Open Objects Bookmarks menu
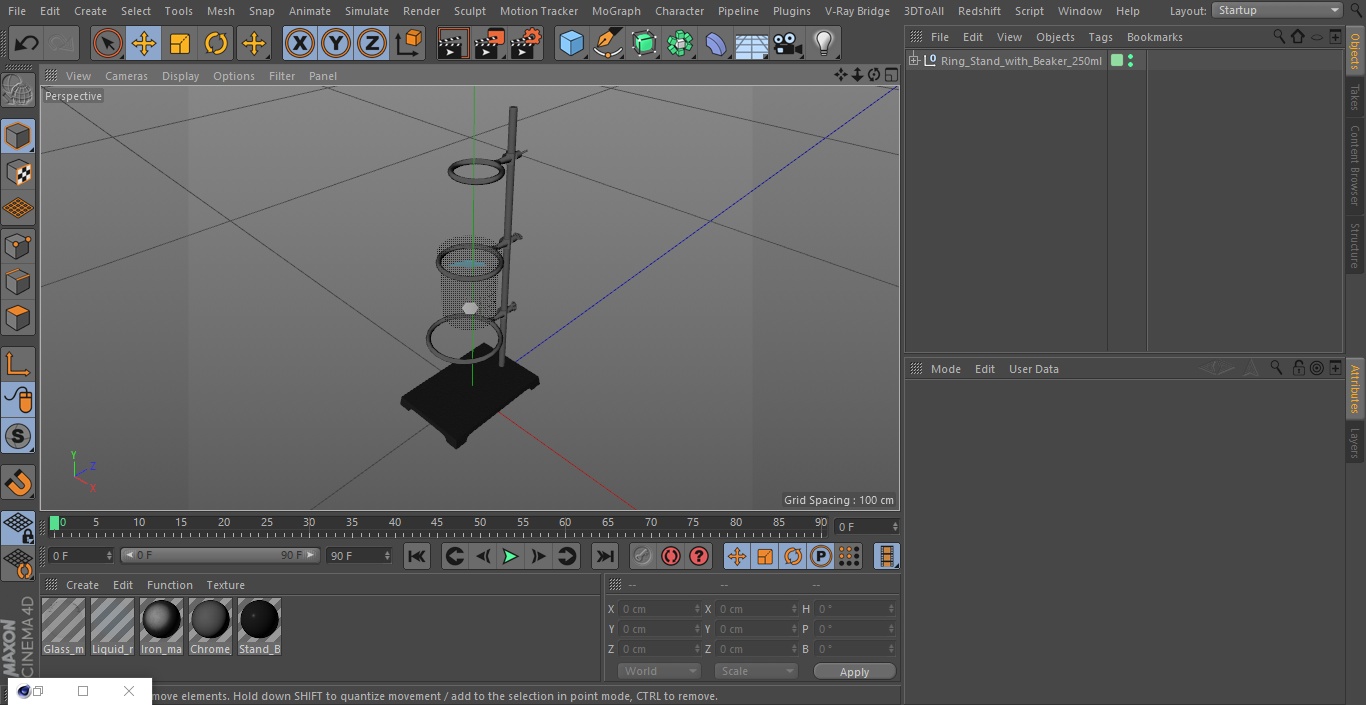Screen dimensions: 1366x705 pos(1155,37)
